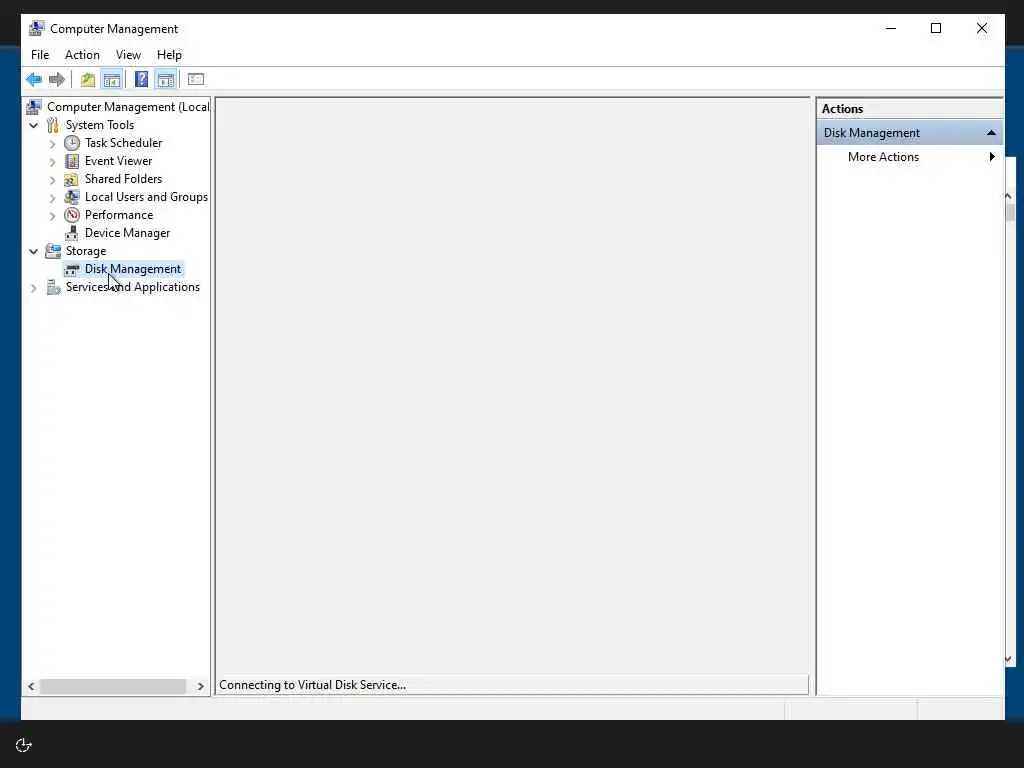The image size is (1024, 768).
Task: Close the Computer Management window
Action: pos(982,28)
